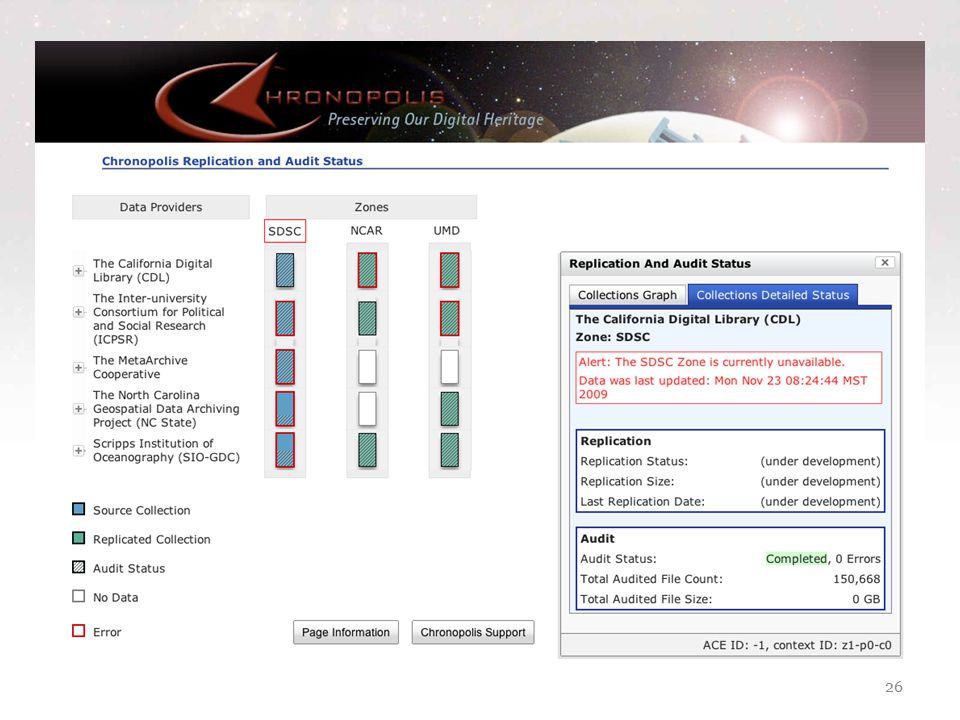Click the Chronopolis logo banner

point(479,92)
